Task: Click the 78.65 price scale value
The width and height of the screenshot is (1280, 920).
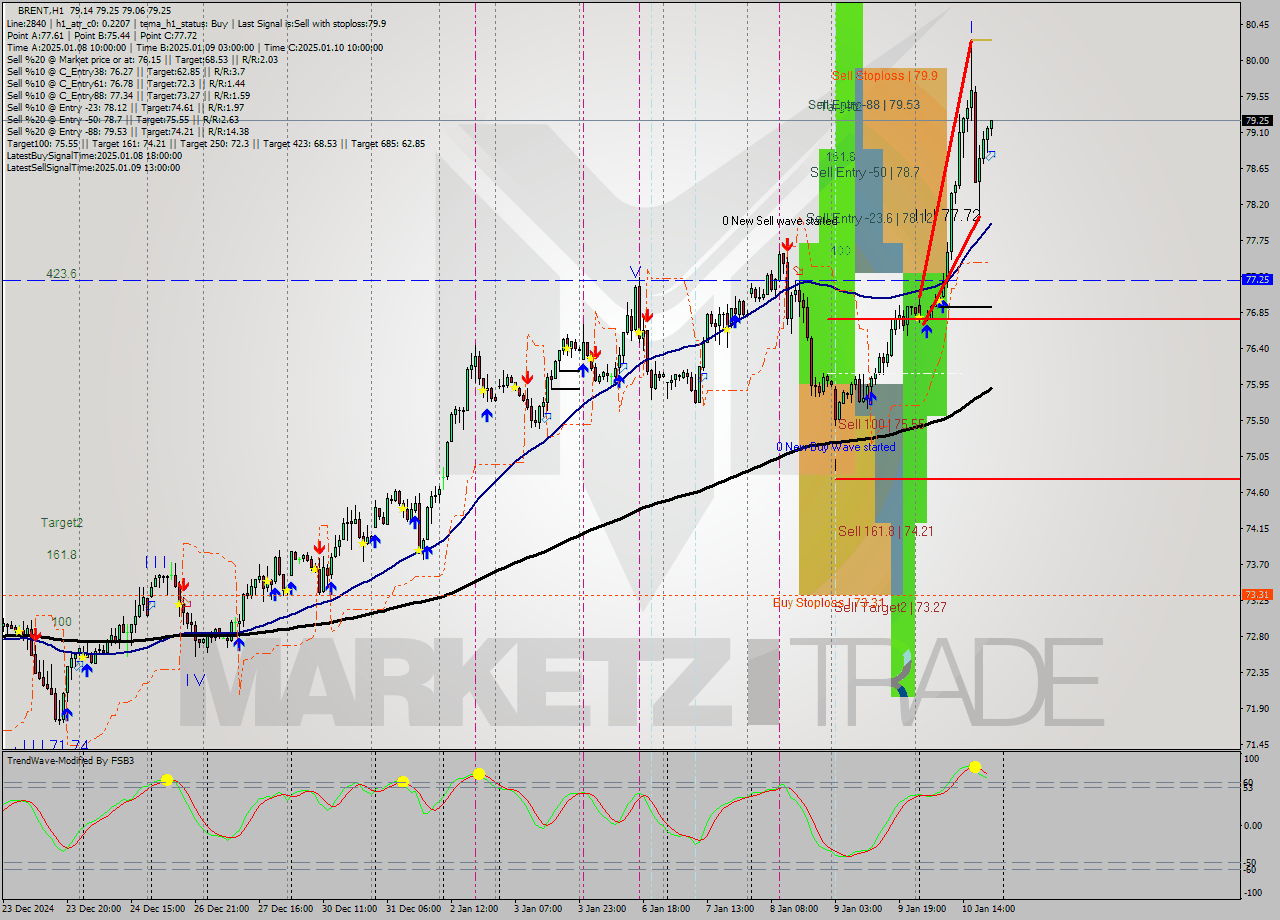Action: [1257, 168]
